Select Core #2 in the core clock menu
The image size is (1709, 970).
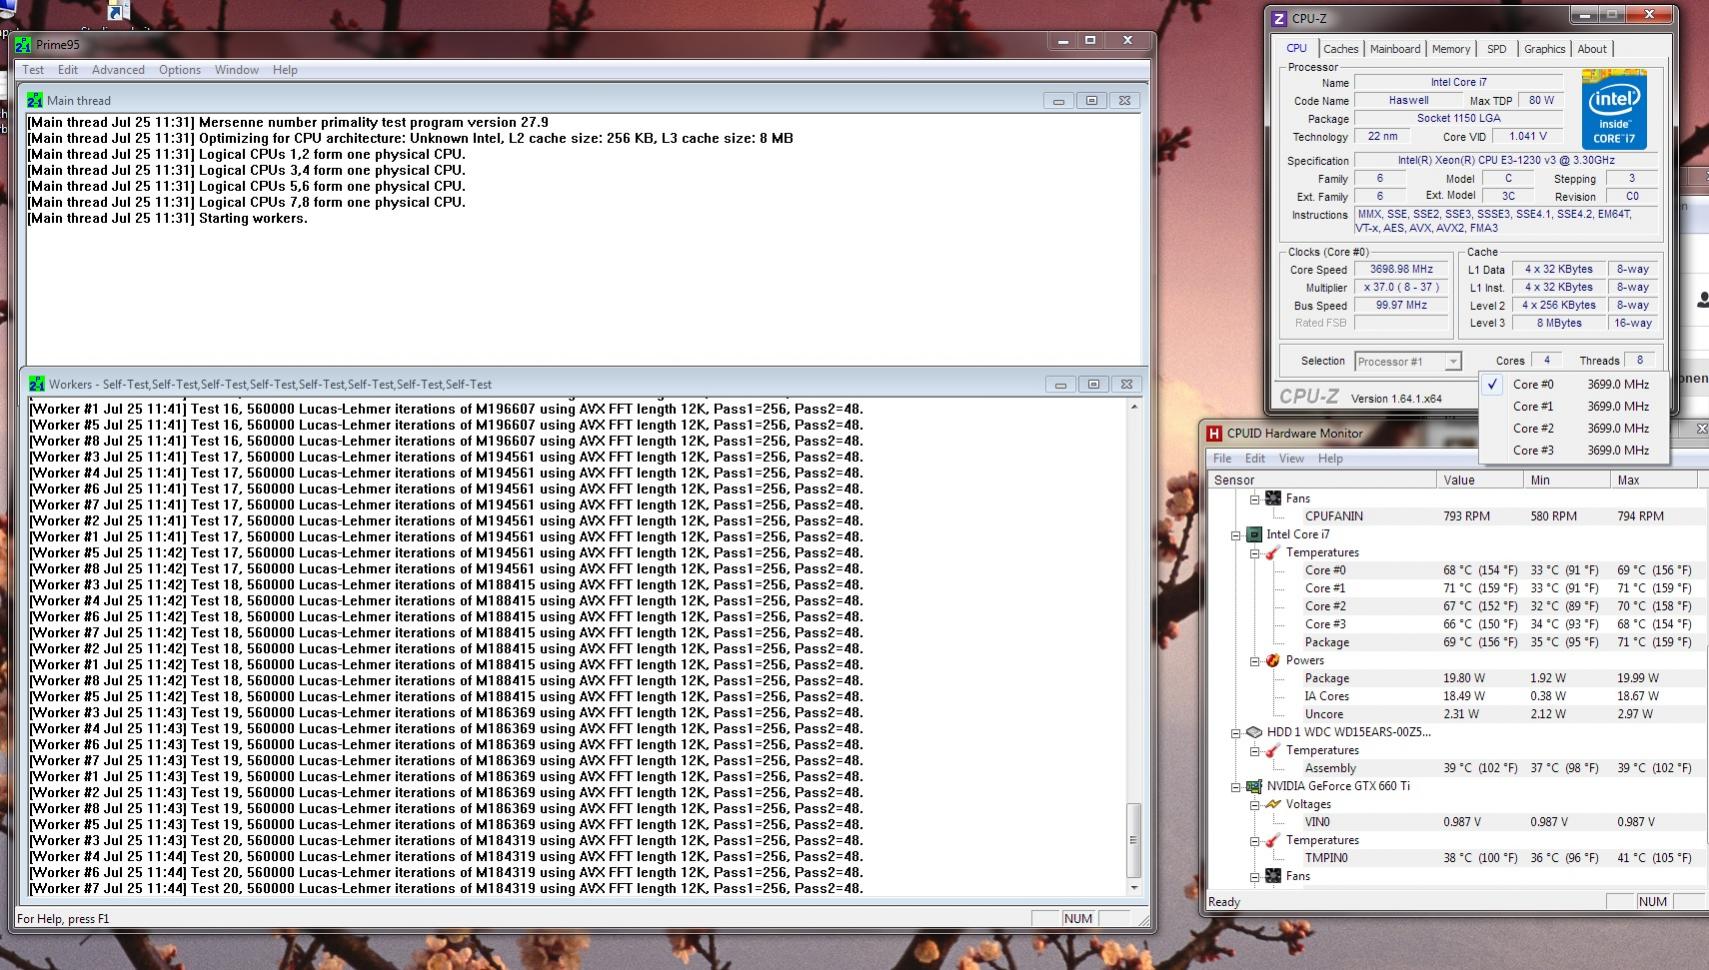click(1574, 428)
